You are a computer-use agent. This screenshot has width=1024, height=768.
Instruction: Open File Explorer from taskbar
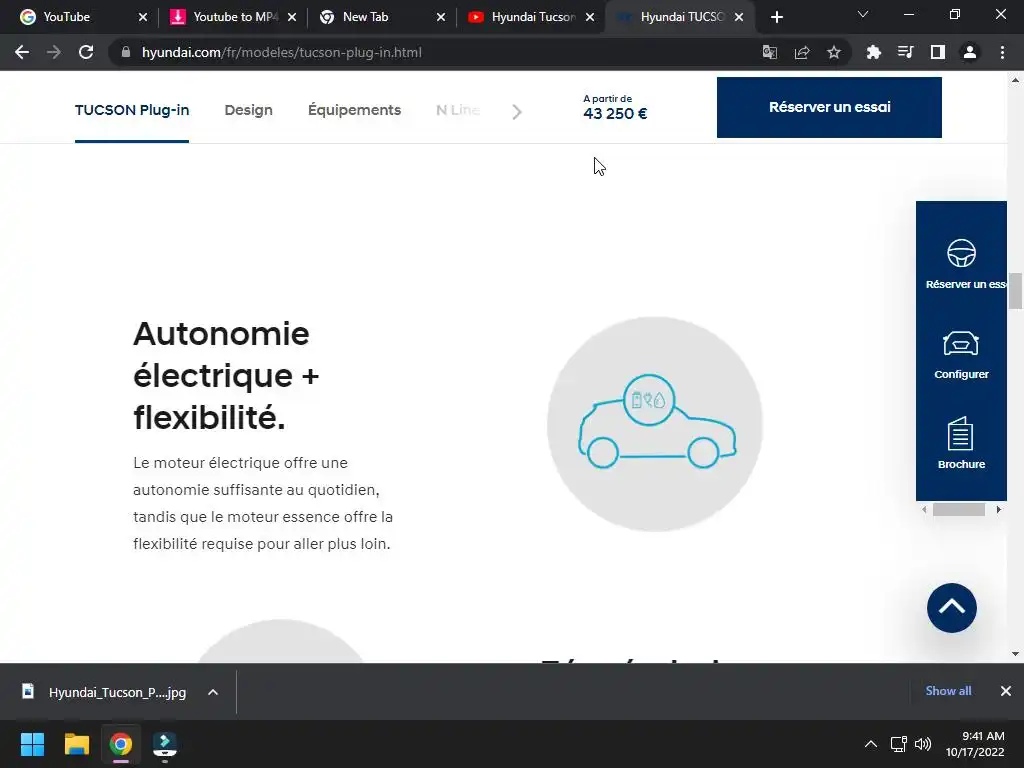coord(76,744)
